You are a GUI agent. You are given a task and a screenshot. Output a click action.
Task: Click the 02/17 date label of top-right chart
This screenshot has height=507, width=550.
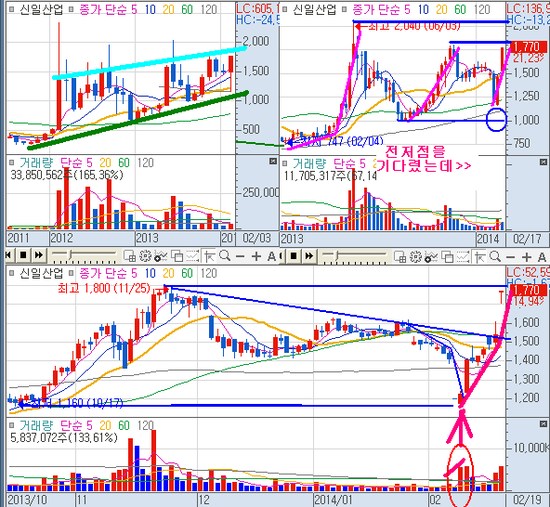(x=527, y=239)
